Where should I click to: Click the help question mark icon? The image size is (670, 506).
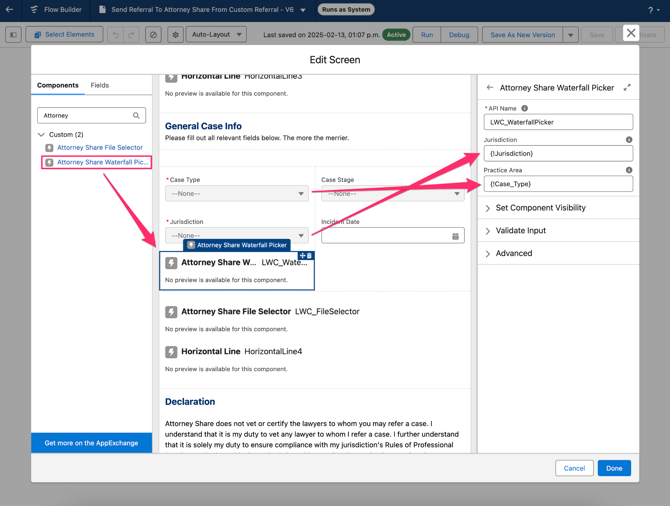[x=651, y=10]
